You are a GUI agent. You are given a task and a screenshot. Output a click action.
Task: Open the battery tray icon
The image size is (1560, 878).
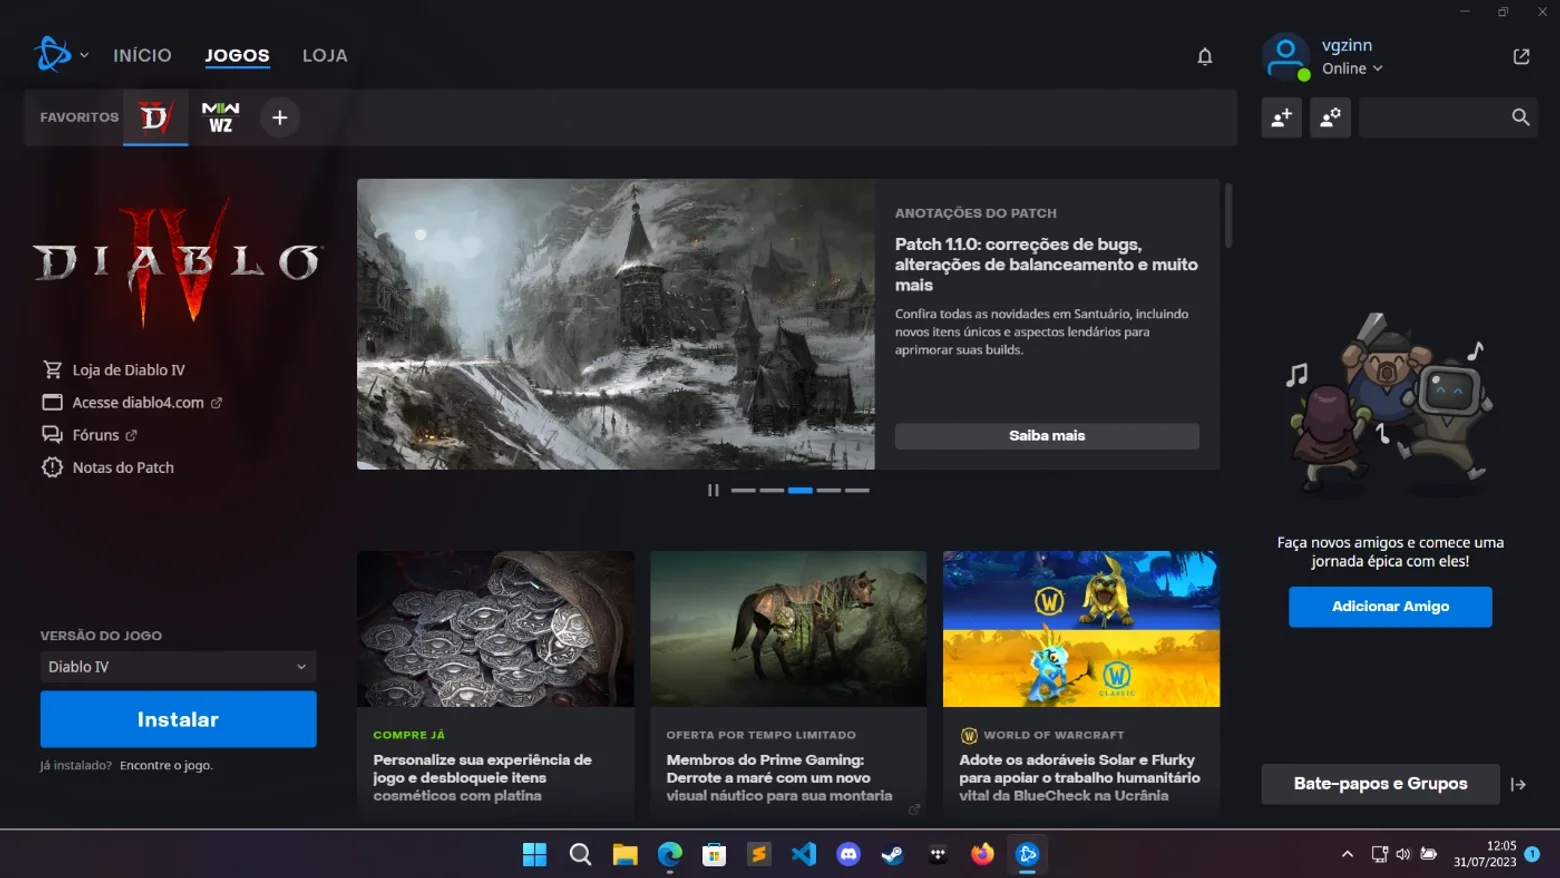(1429, 854)
